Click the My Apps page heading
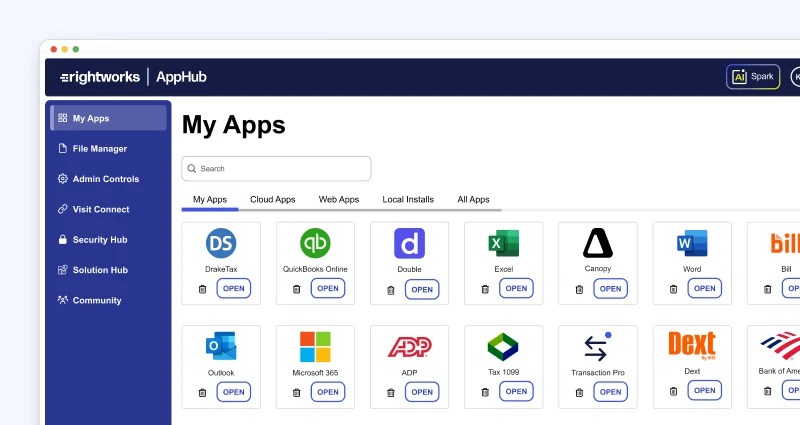 point(234,126)
